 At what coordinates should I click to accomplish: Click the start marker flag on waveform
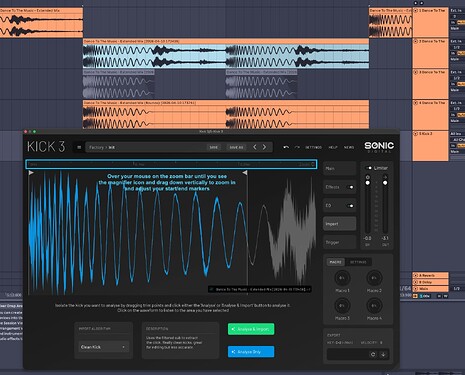[x=31, y=173]
